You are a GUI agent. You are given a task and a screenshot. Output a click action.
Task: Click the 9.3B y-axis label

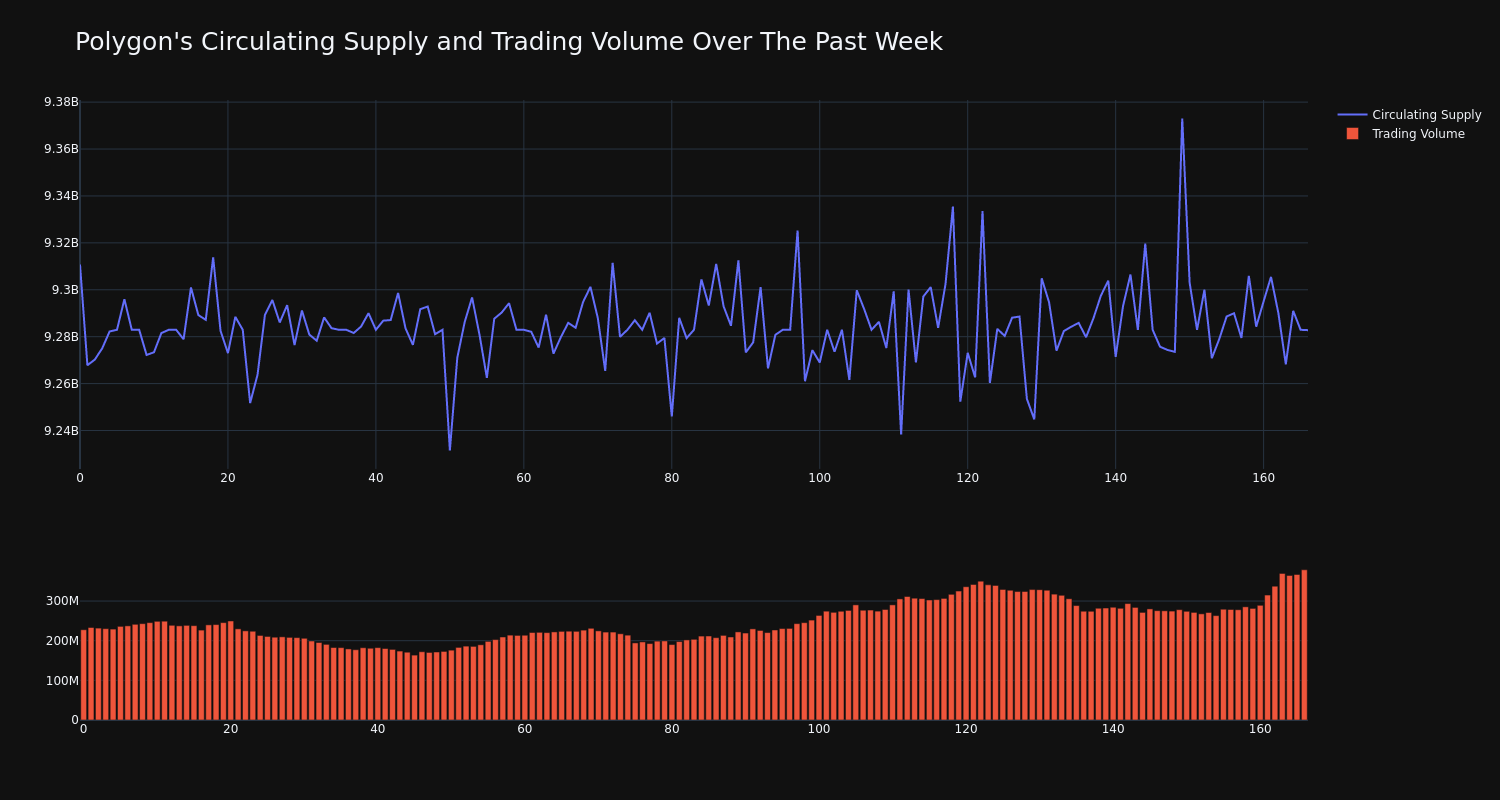65,290
